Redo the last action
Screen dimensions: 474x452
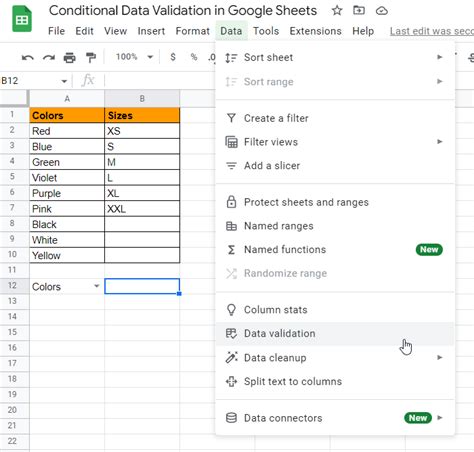click(x=49, y=57)
